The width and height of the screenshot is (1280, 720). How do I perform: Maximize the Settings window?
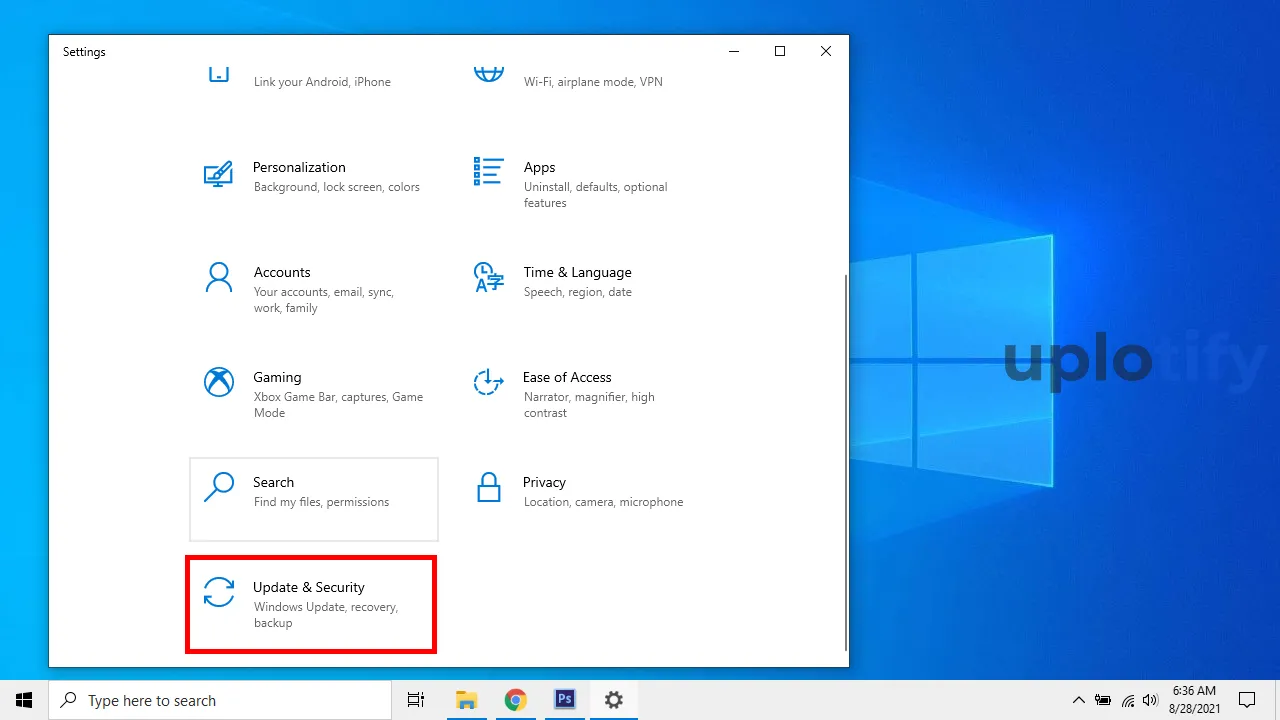[780, 52]
